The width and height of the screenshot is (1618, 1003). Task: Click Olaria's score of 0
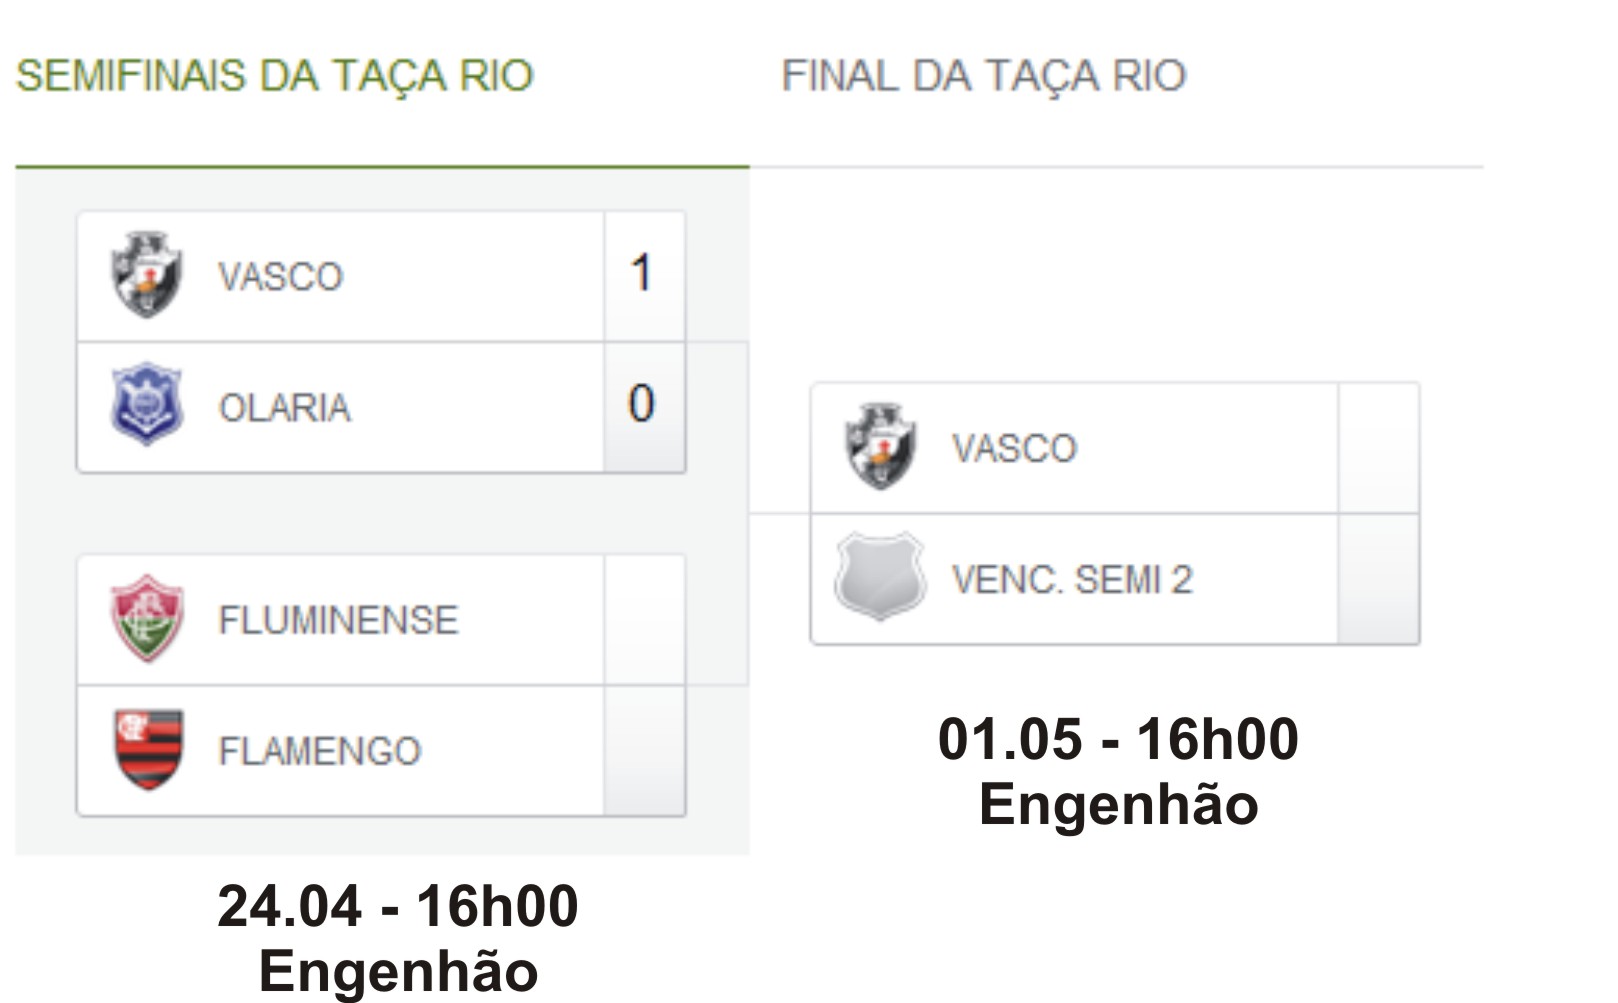642,404
